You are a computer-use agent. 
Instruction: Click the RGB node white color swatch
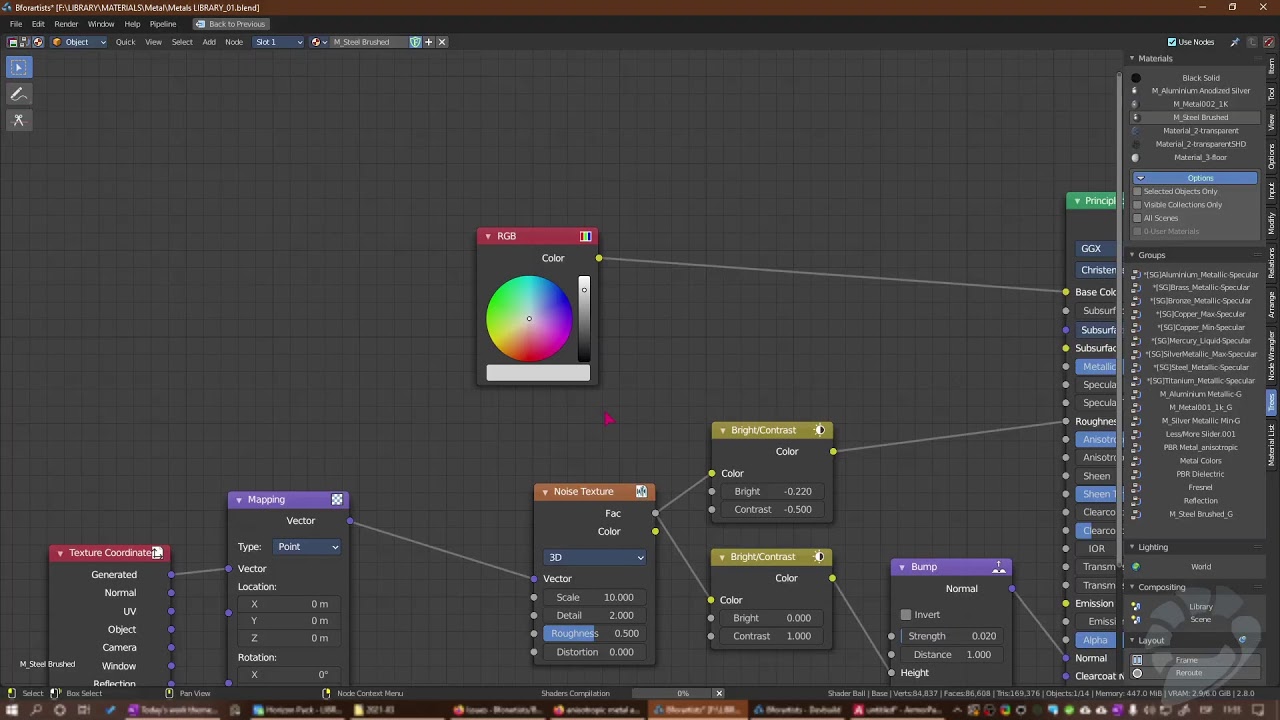[538, 373]
